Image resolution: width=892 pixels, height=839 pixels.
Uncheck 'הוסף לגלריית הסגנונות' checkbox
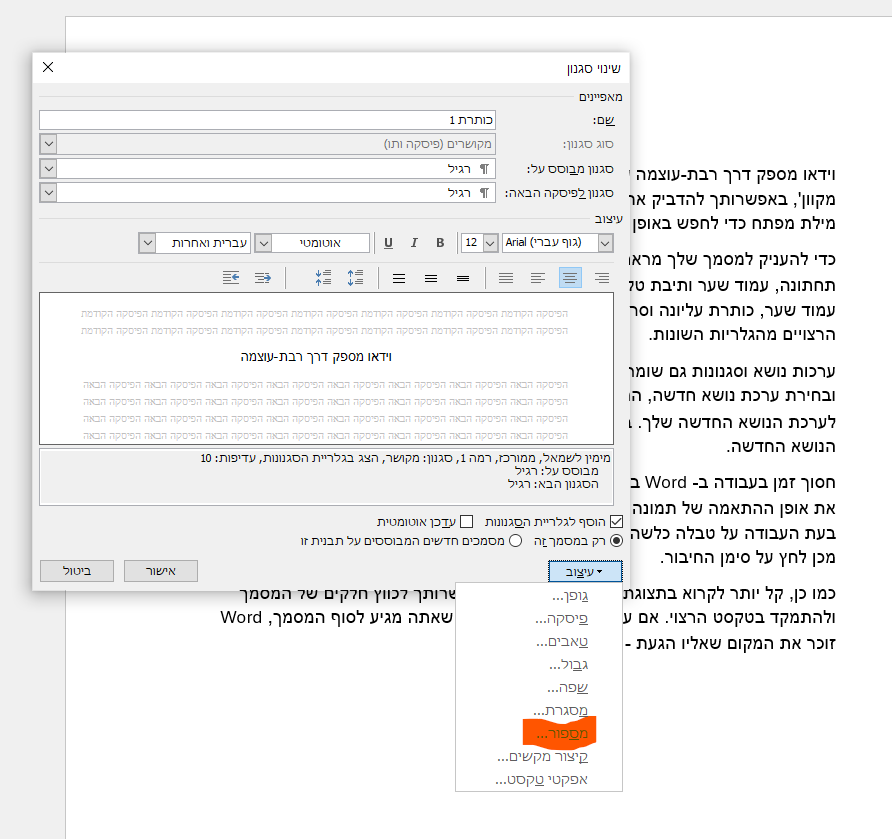click(x=616, y=521)
